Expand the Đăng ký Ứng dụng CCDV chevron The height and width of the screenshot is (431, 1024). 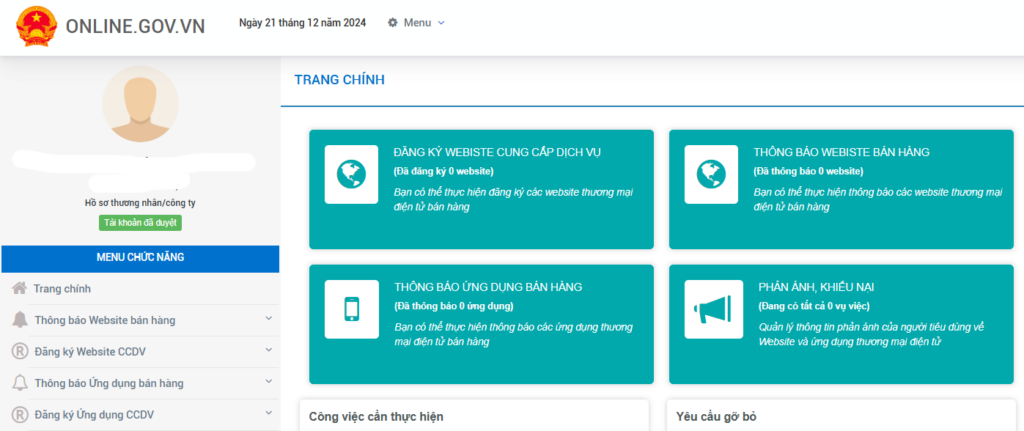click(268, 413)
